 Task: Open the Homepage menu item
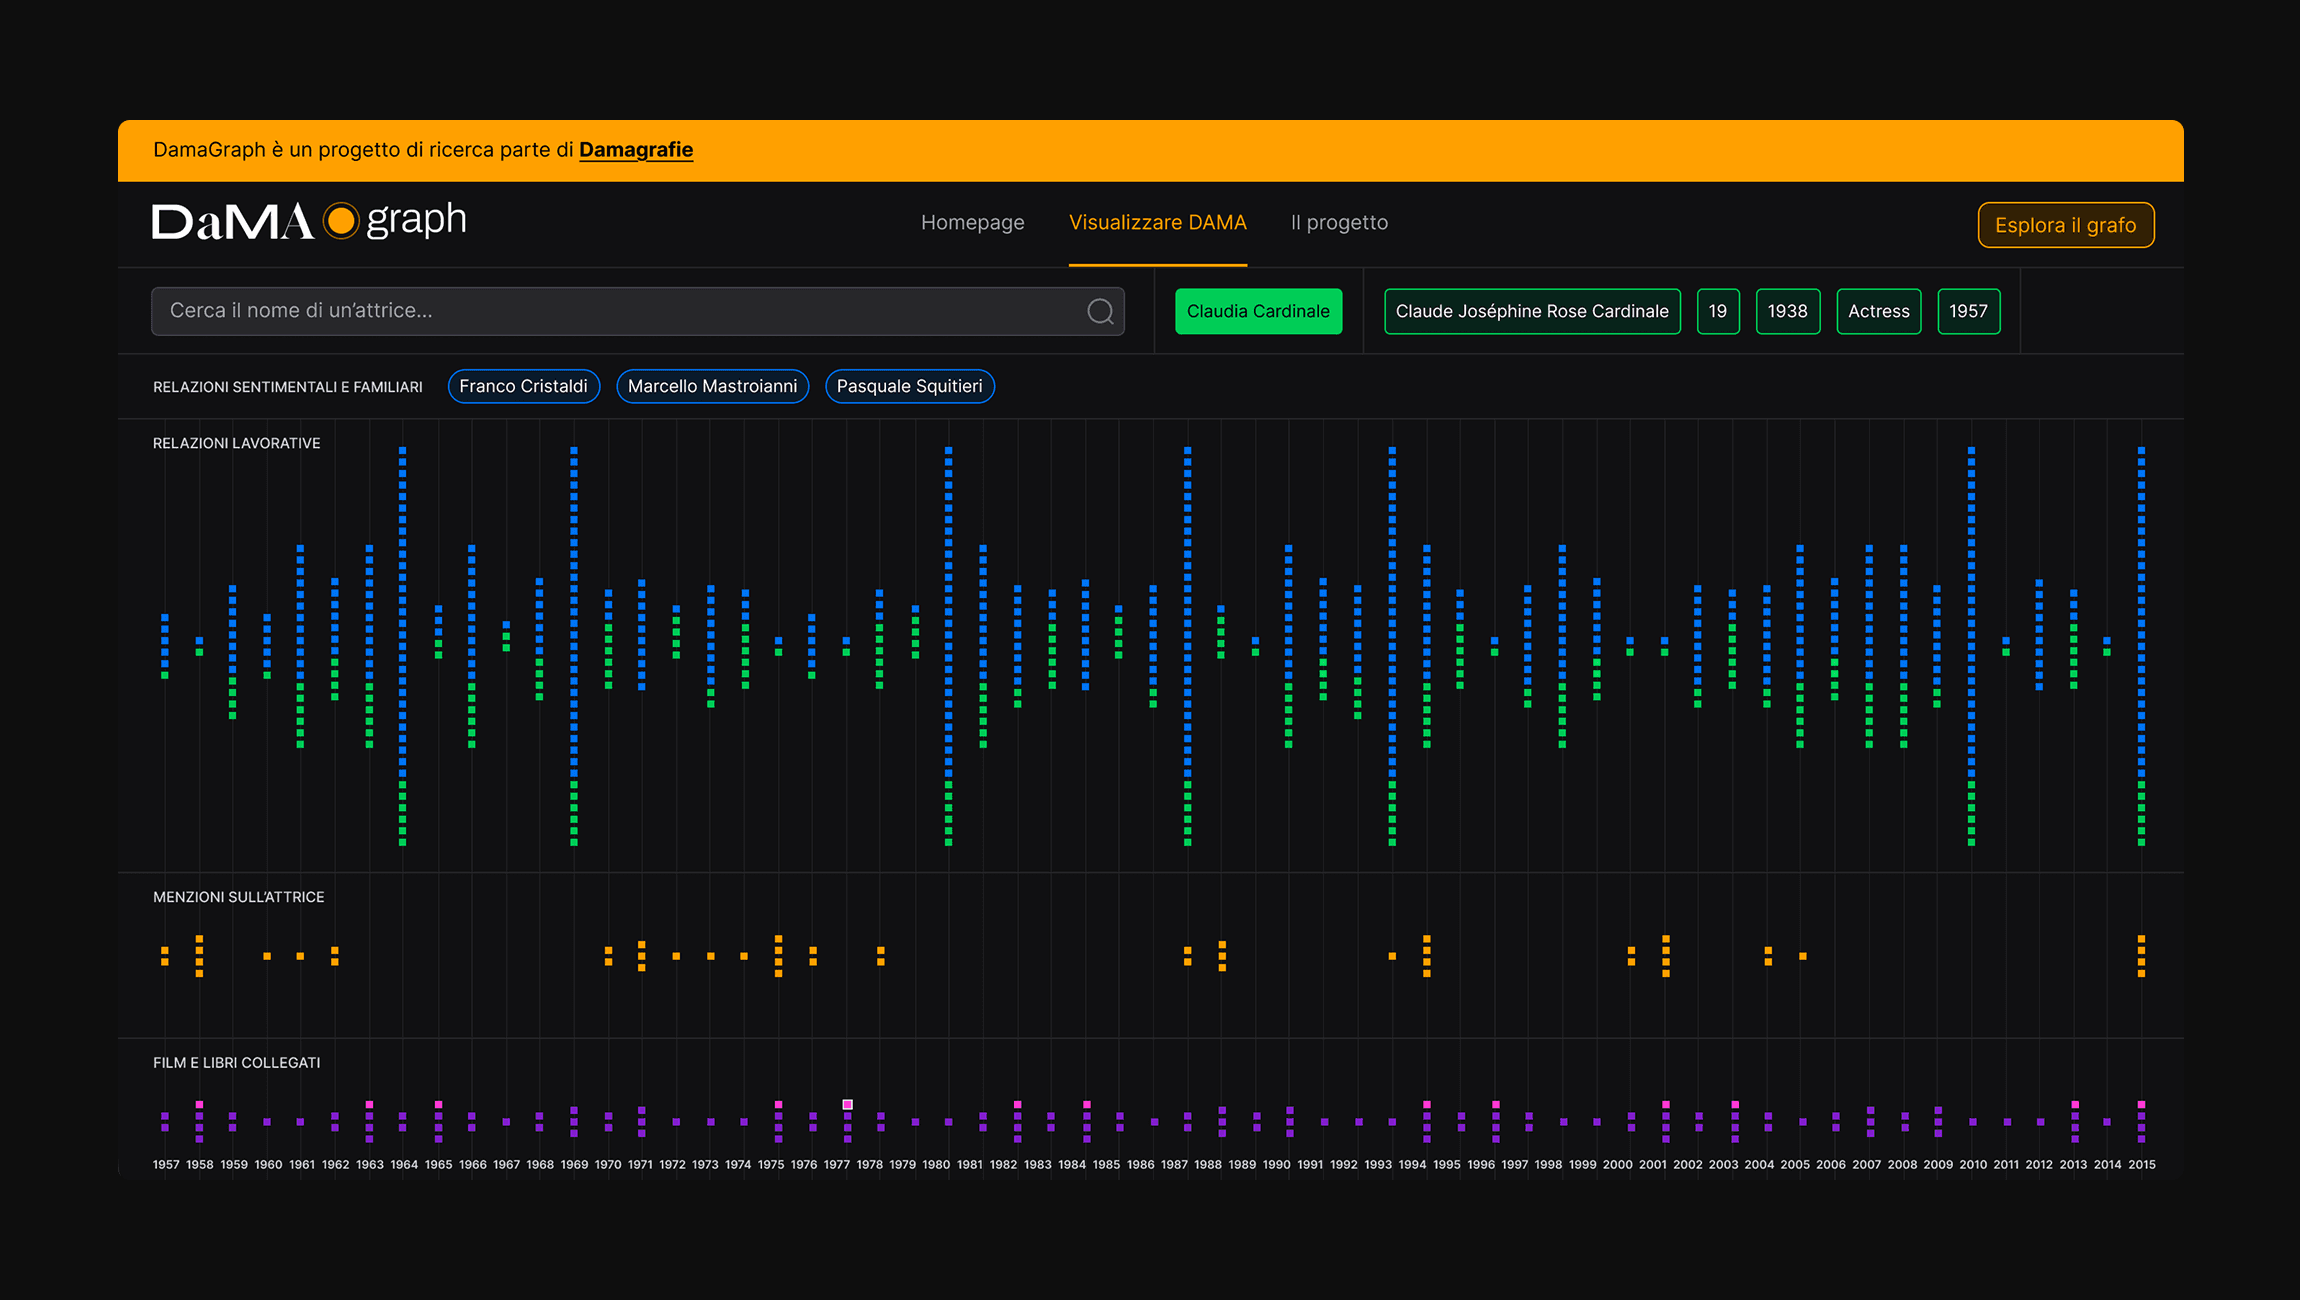[972, 223]
